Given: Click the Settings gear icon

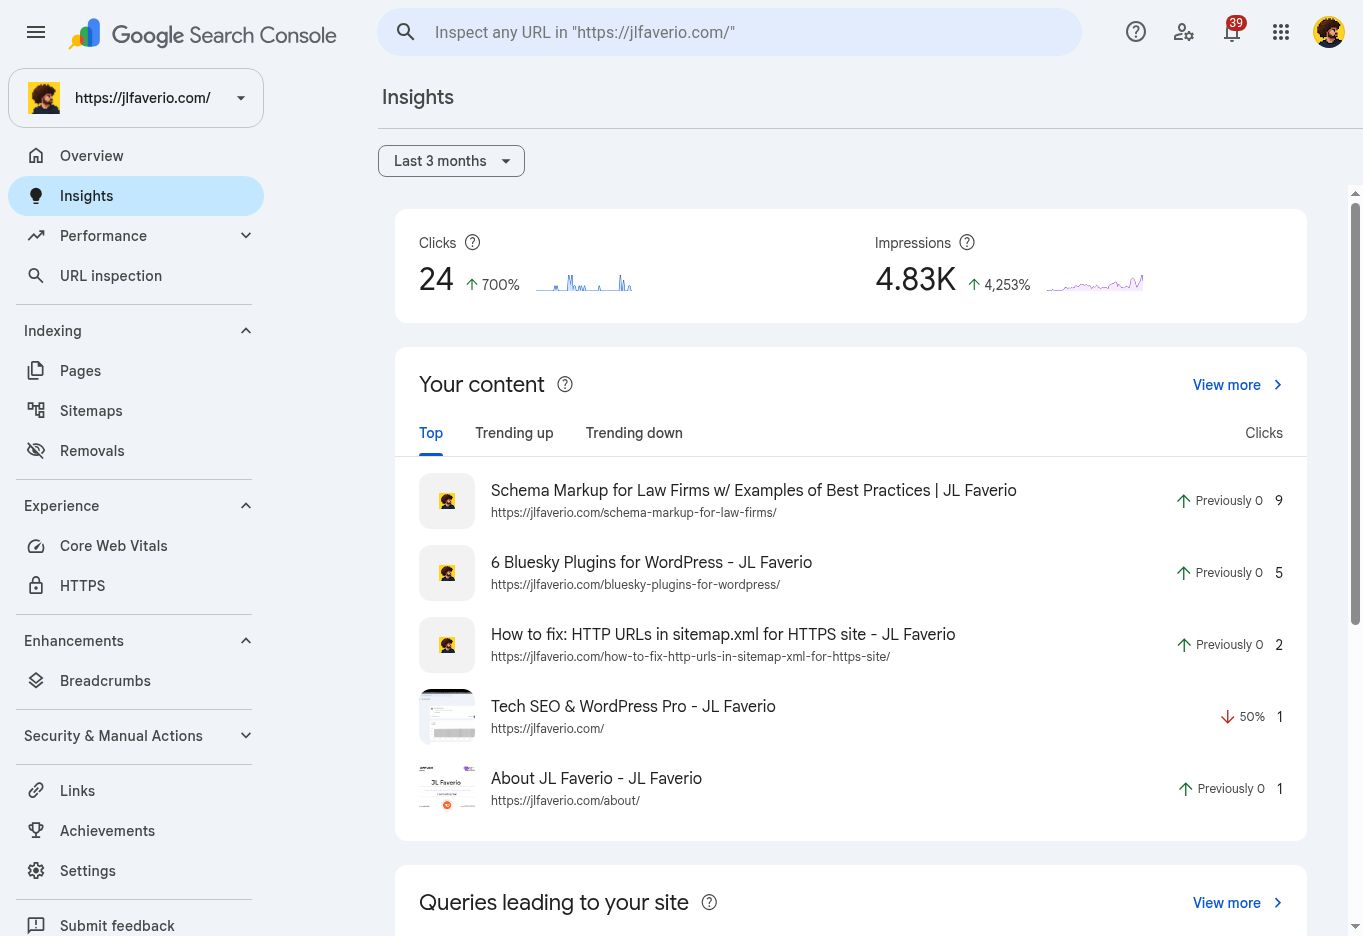Looking at the screenshot, I should [36, 871].
